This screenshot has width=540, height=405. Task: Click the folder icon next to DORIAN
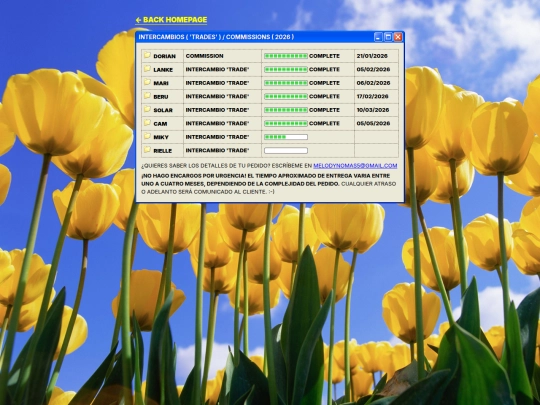[x=147, y=55]
